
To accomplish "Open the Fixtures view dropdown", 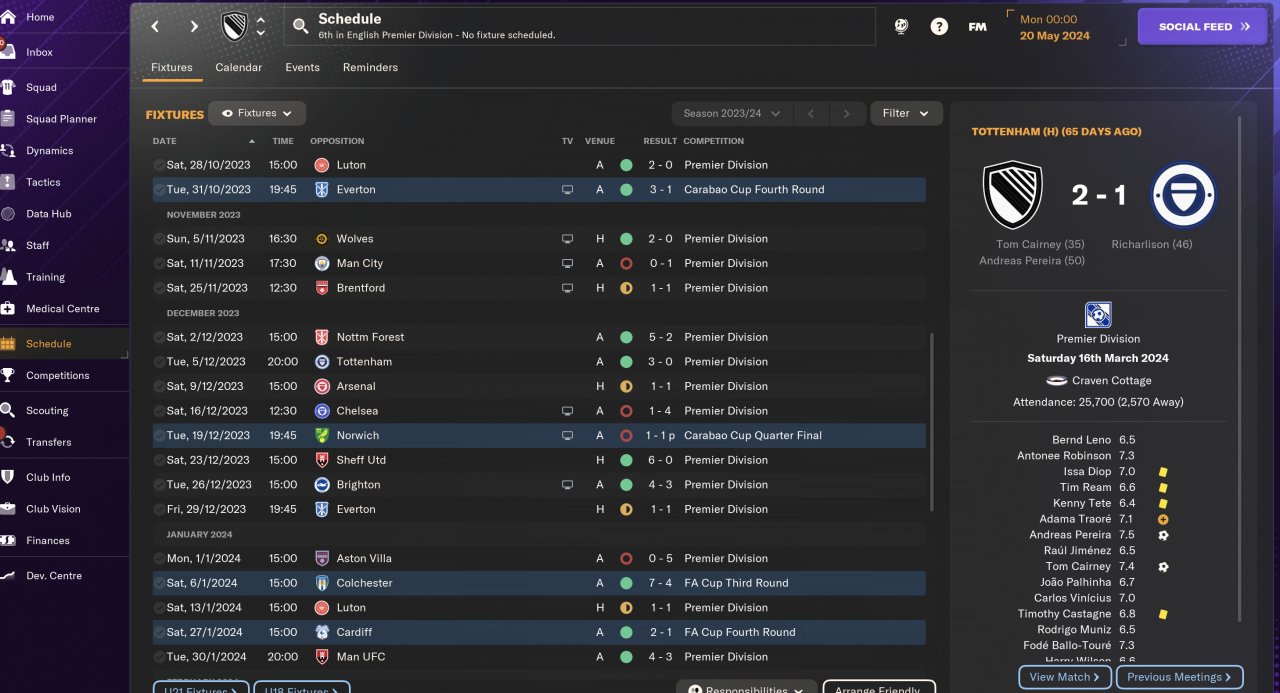I will 257,114.
